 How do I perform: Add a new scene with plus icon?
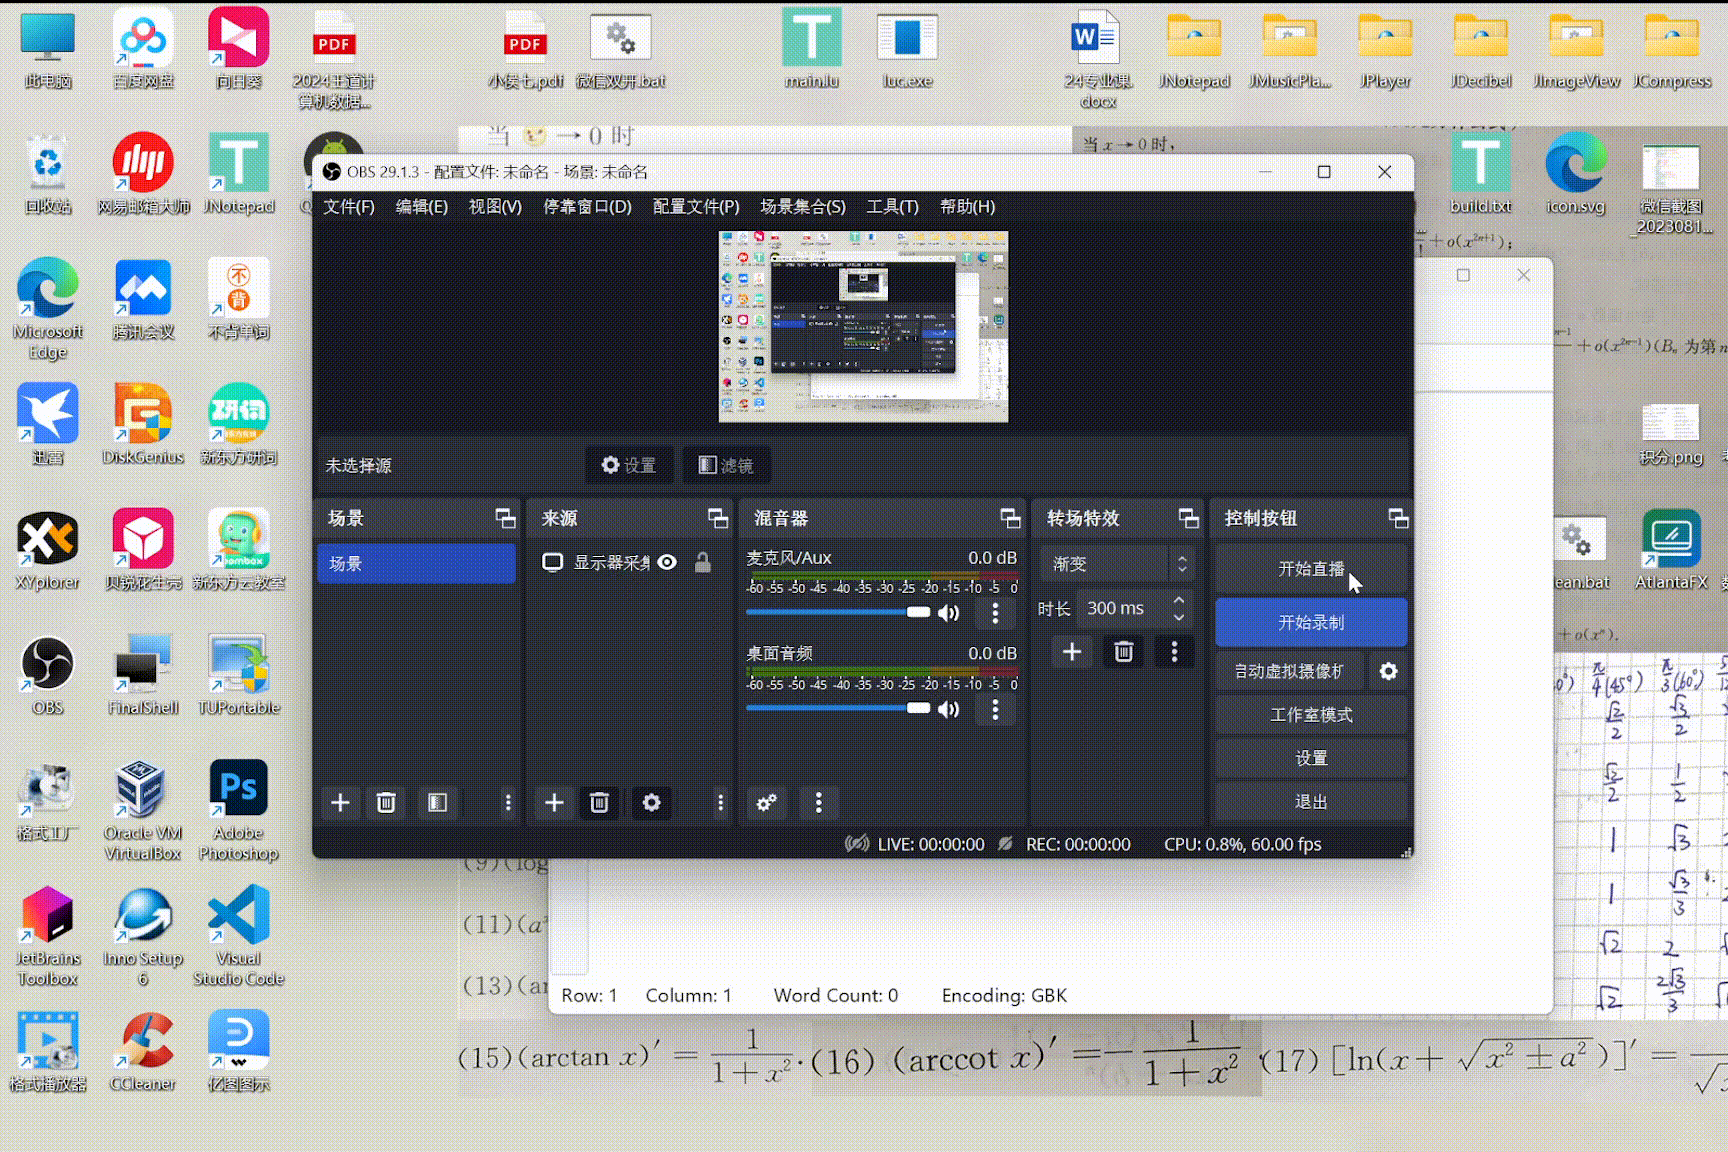point(340,803)
